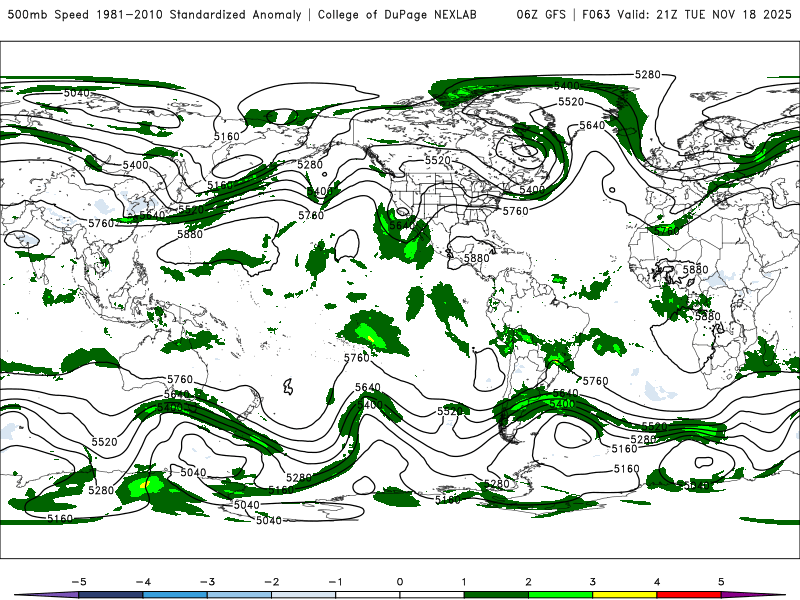This screenshot has width=800, height=600.
Task: Click the '5520' contour label over western Canada
Action: (438, 160)
